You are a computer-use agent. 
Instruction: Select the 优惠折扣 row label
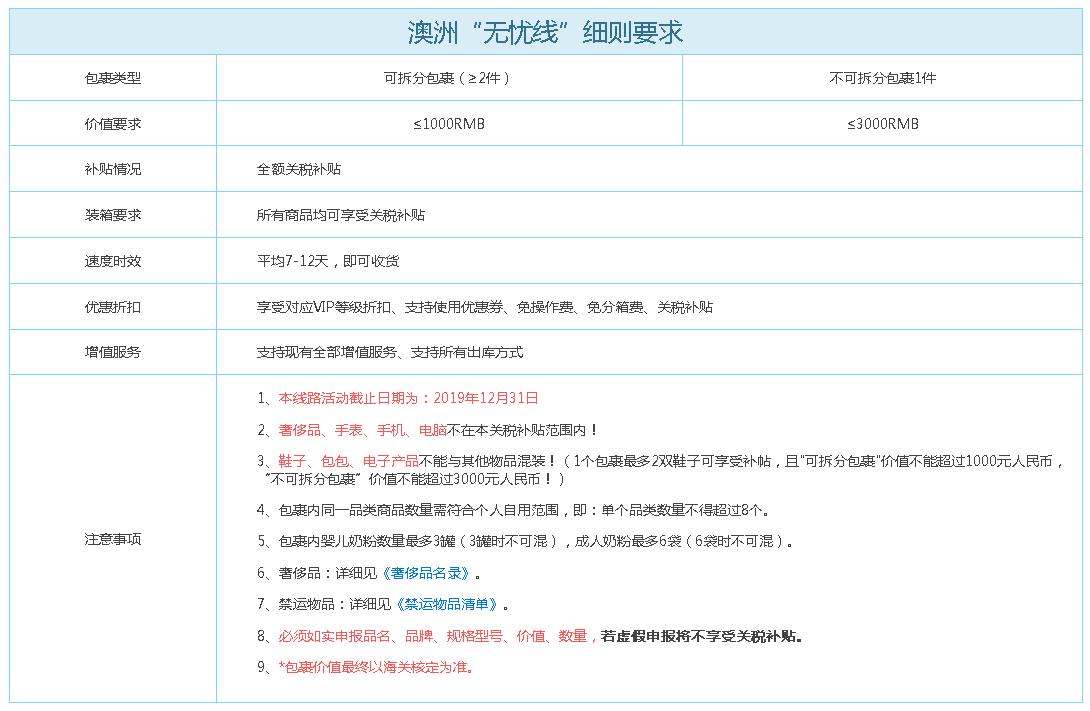[x=113, y=307]
